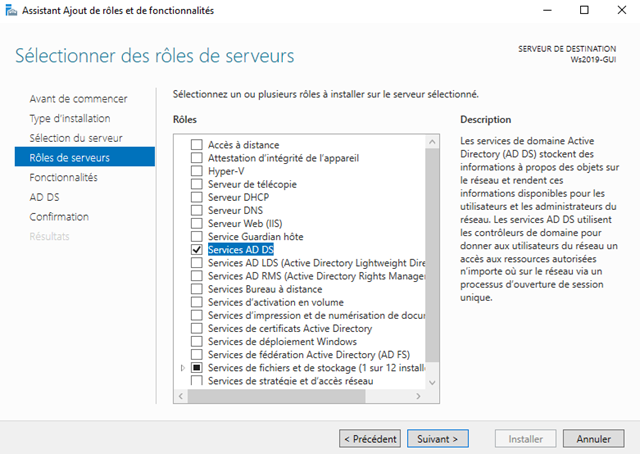Open the Type d'installation step

coord(70,118)
